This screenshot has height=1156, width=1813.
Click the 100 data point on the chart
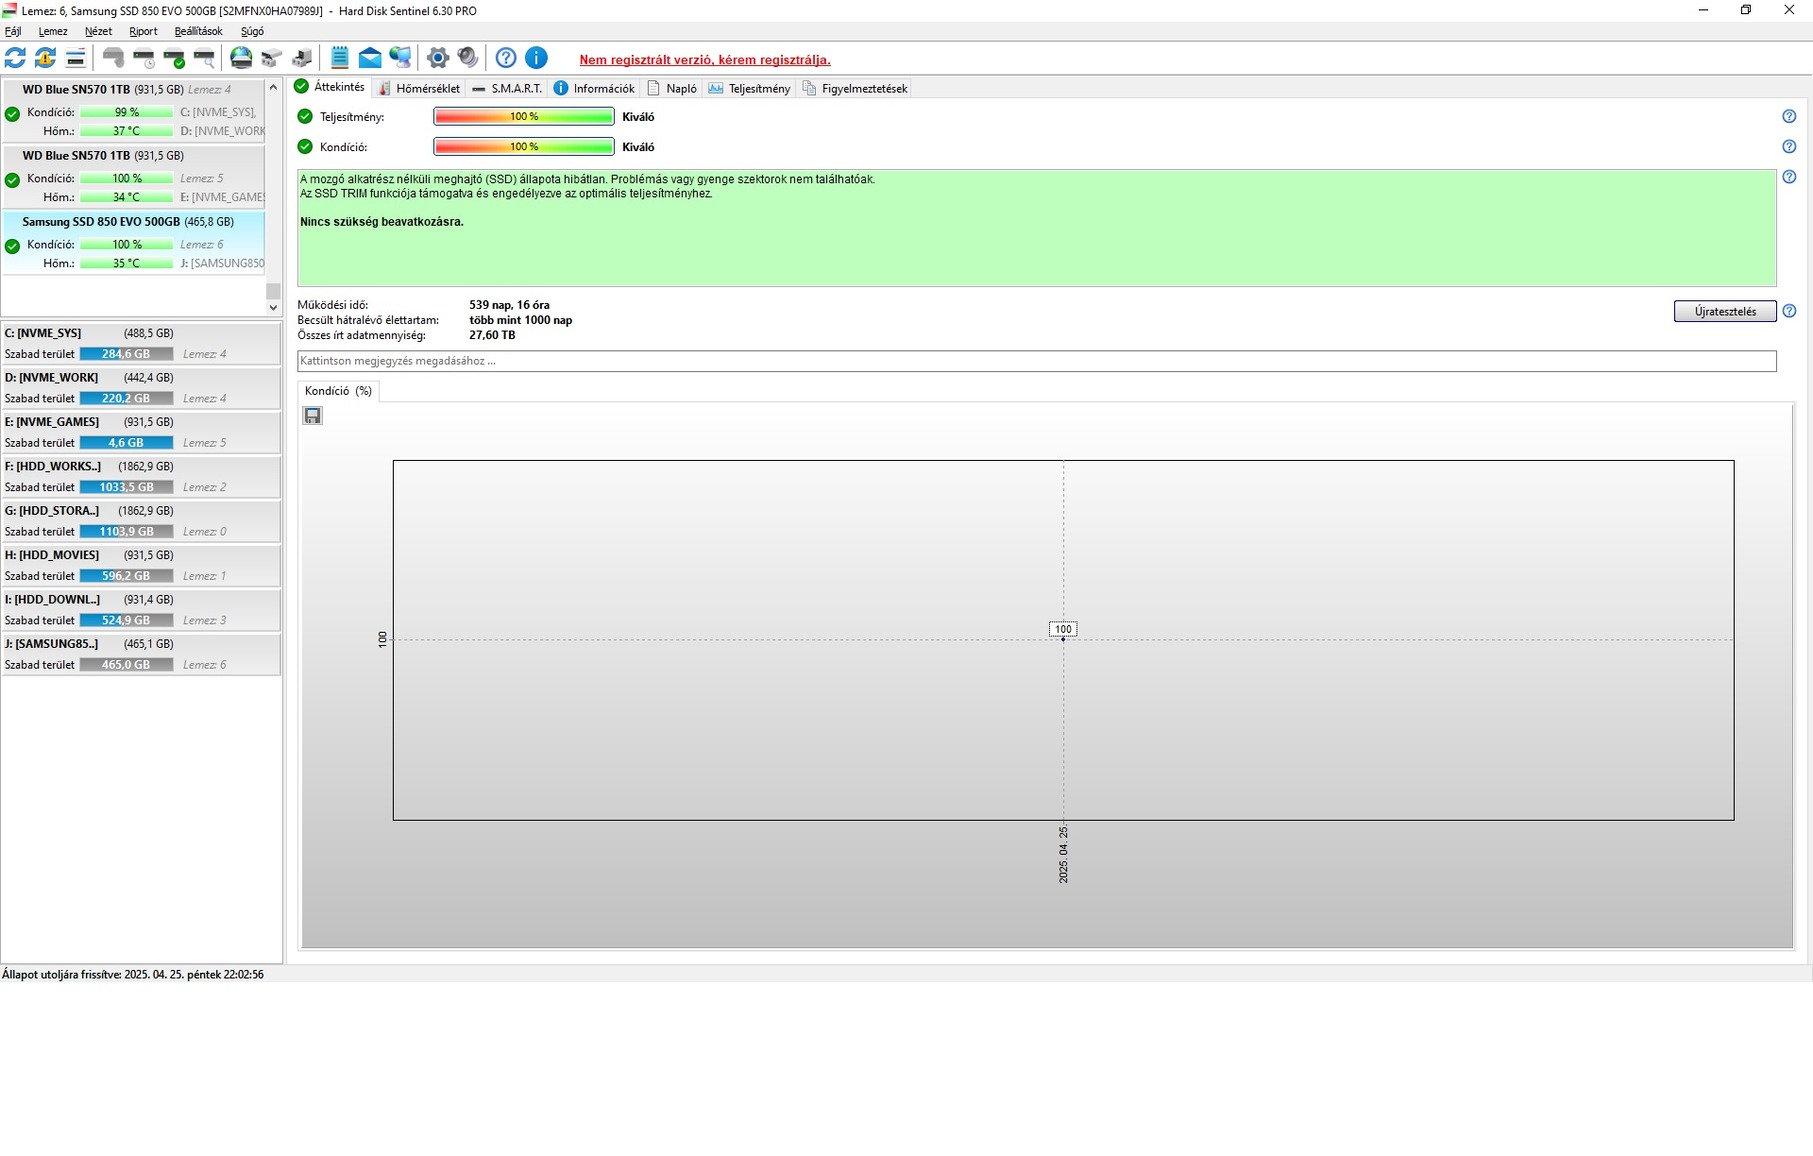pyautogui.click(x=1063, y=639)
